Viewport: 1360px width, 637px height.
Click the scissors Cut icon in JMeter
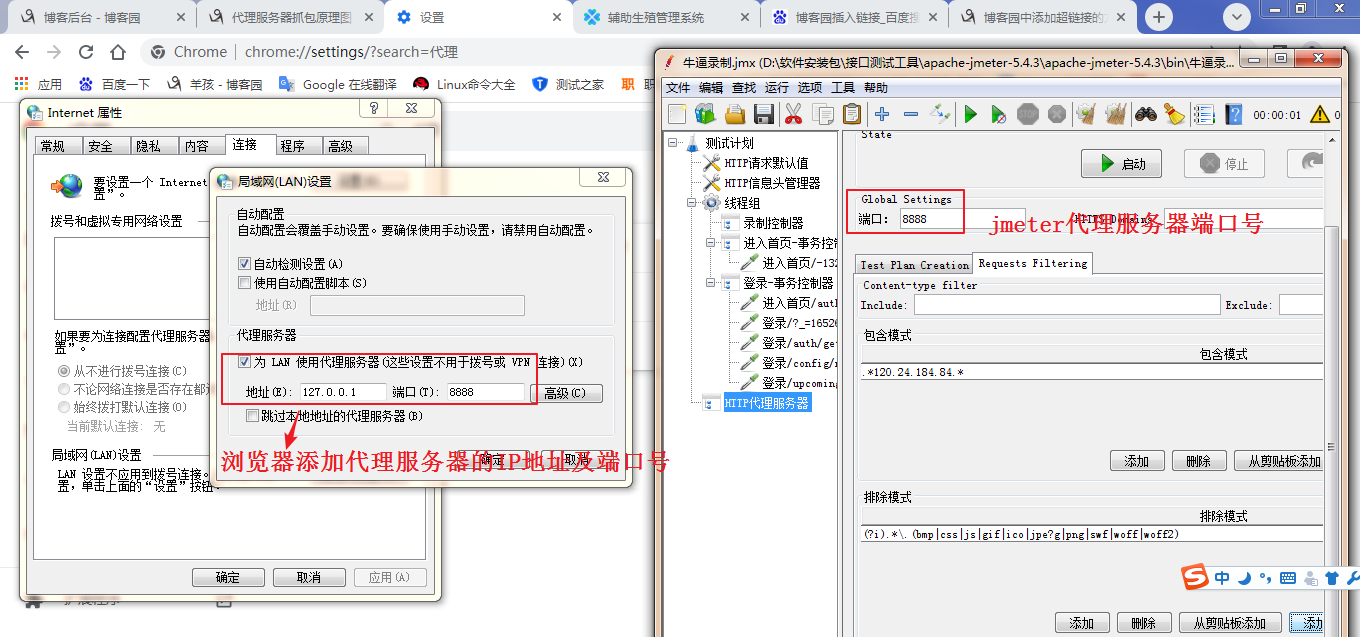coord(793,114)
